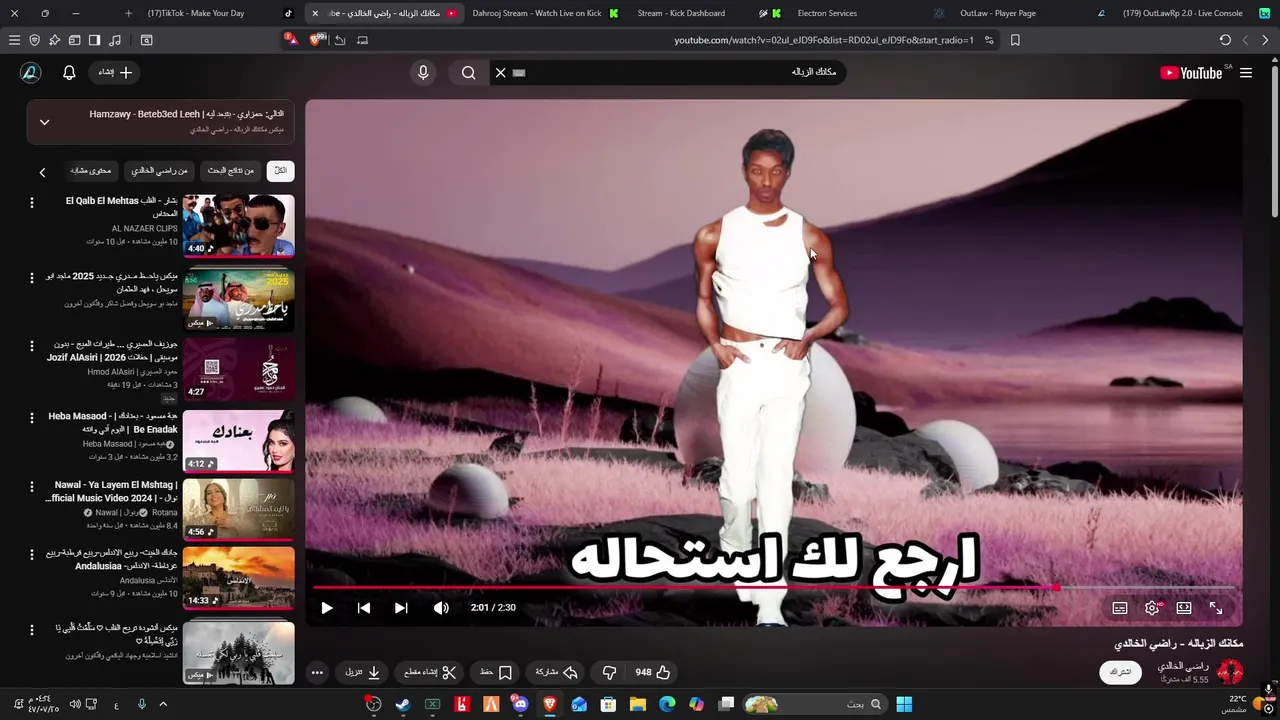
Task: Play the paused YouTube video
Action: (327, 608)
